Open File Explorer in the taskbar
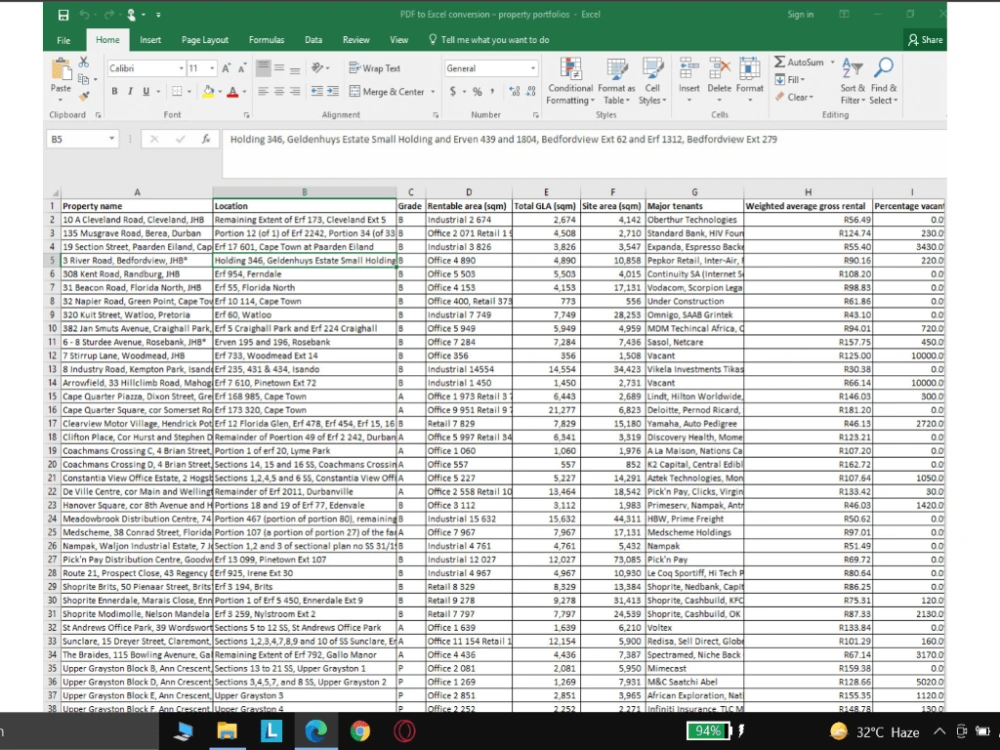The image size is (1000, 750). [x=226, y=731]
